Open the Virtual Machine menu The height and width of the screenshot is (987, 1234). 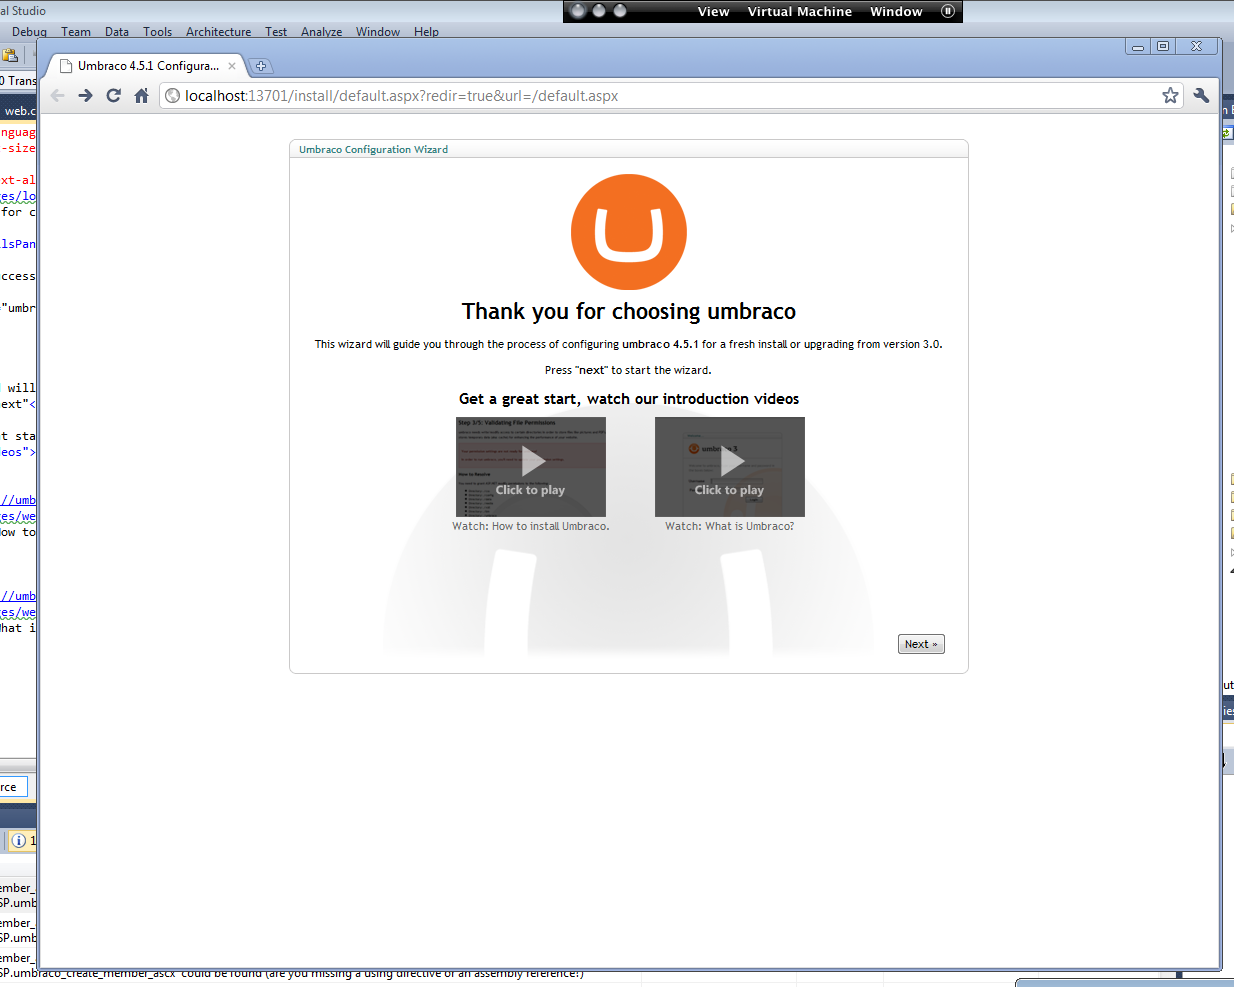pyautogui.click(x=800, y=12)
